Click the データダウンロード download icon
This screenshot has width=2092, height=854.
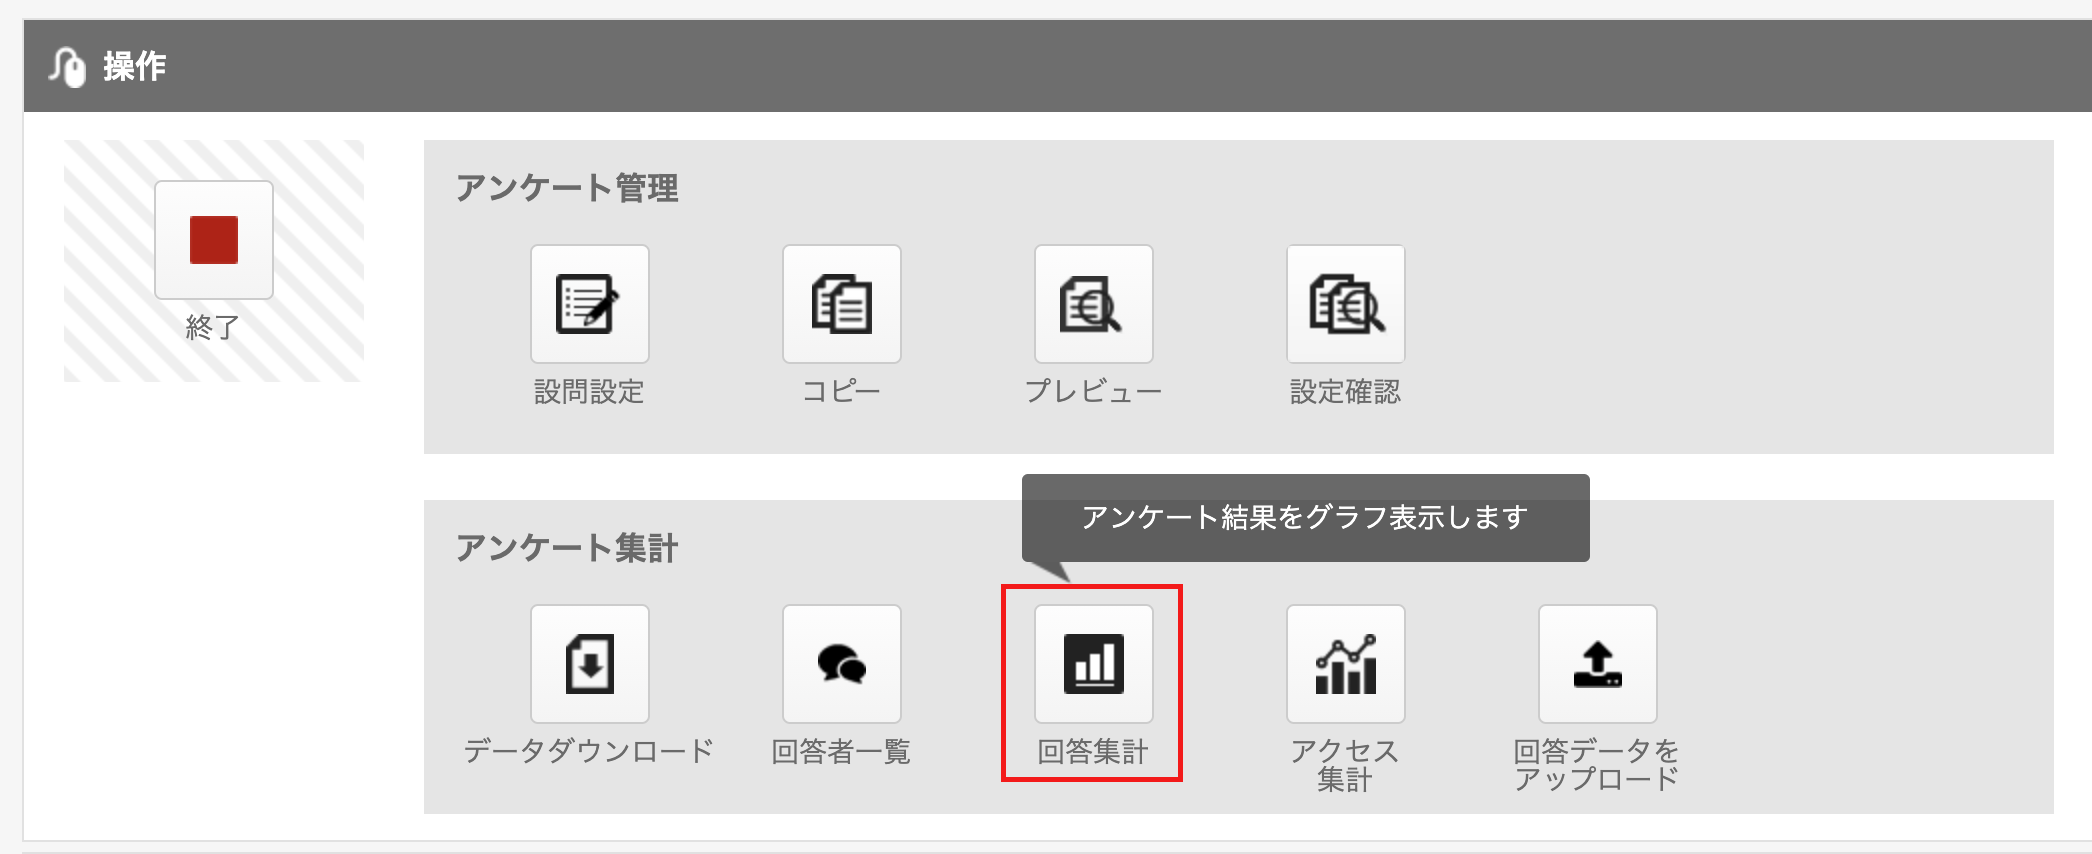[590, 664]
